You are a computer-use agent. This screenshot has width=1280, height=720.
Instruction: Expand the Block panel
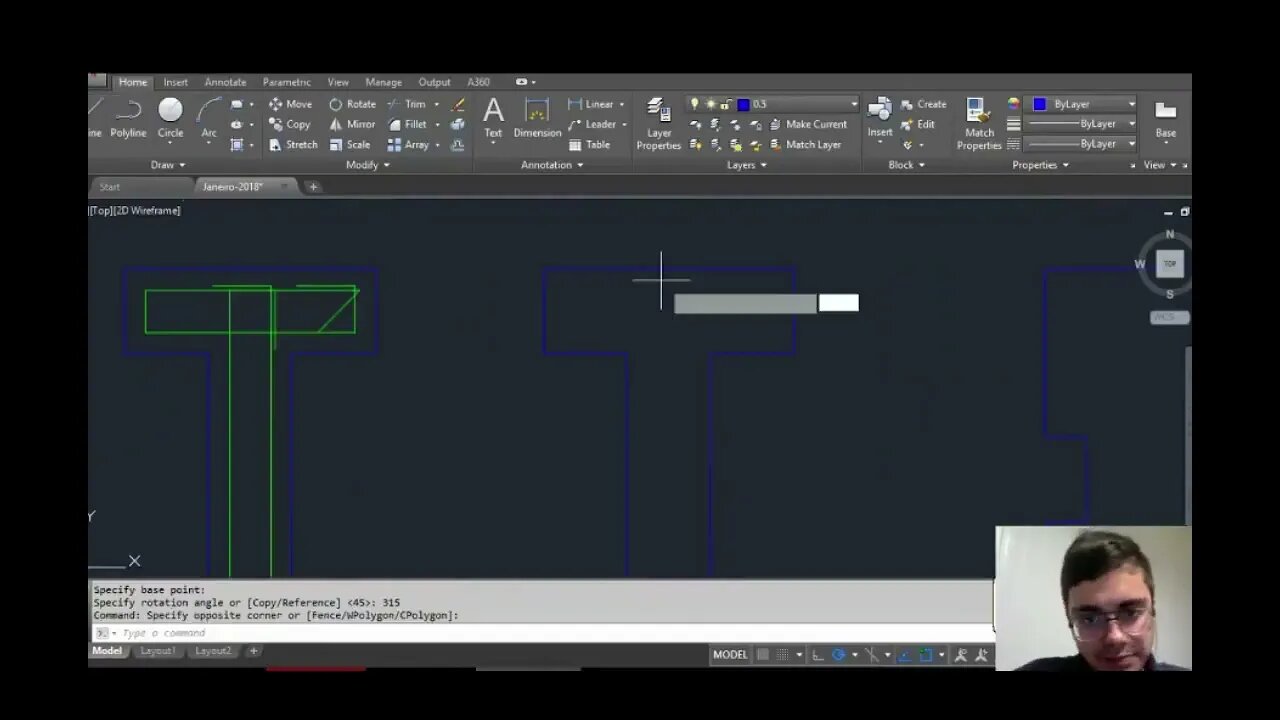(x=906, y=165)
